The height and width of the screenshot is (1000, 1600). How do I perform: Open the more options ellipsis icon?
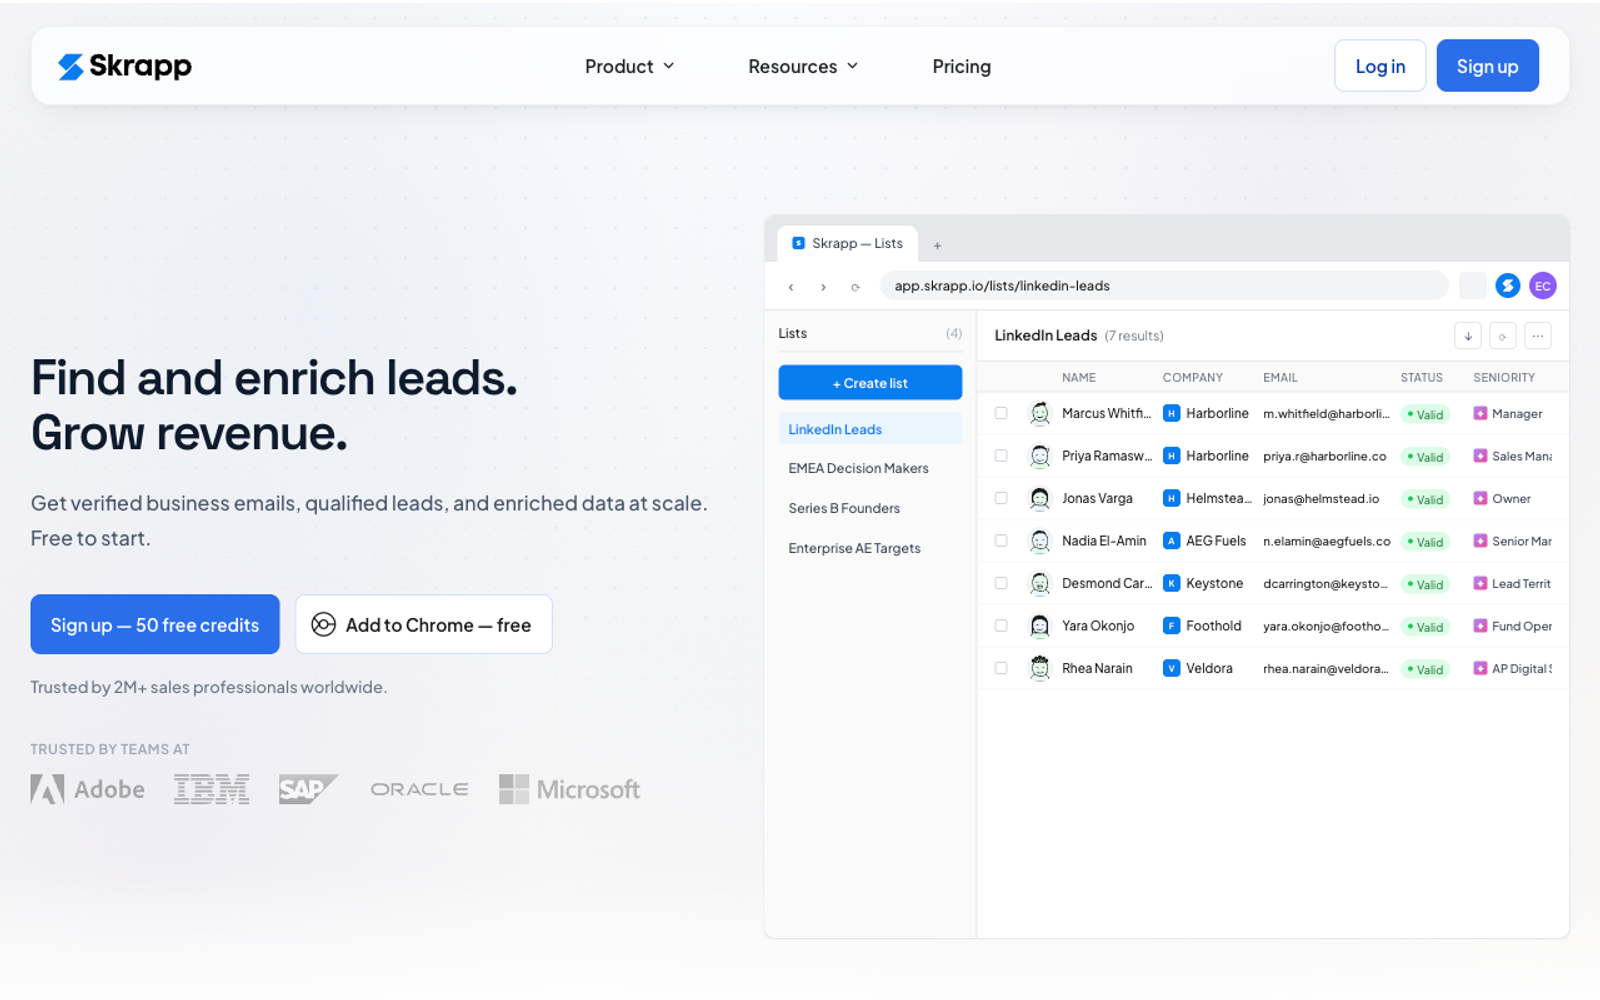tap(1538, 336)
